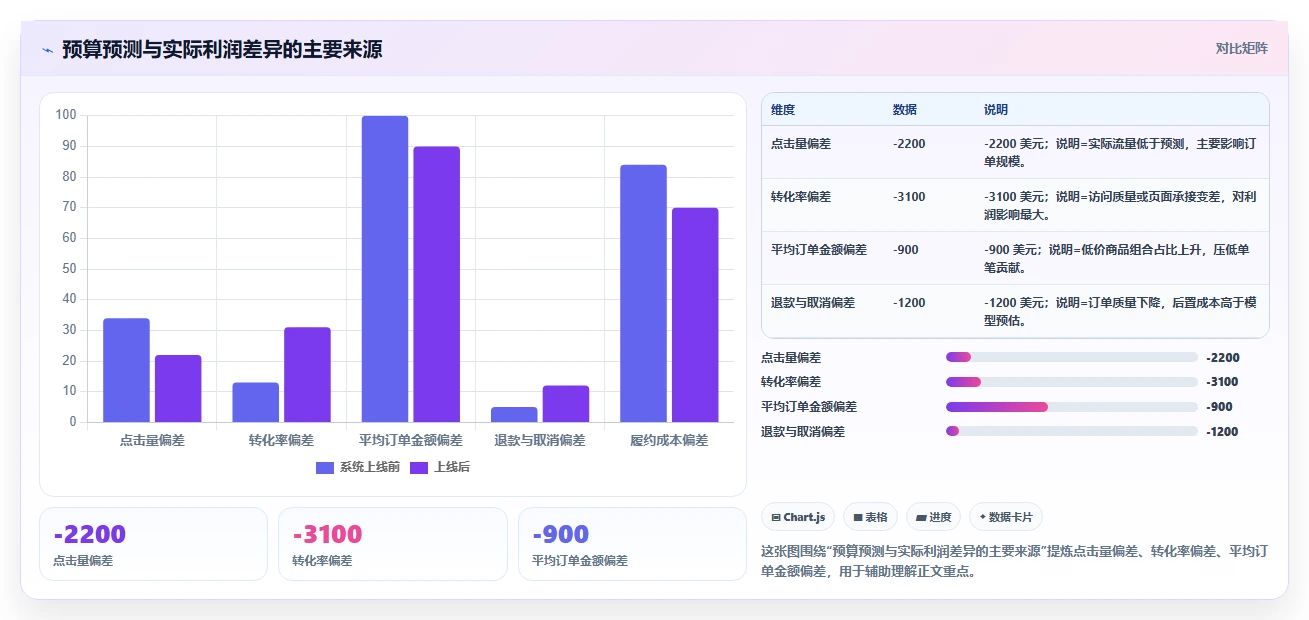Click the 数据卡片 tag chip
Screen dimensions: 1309x620
(x=1005, y=517)
